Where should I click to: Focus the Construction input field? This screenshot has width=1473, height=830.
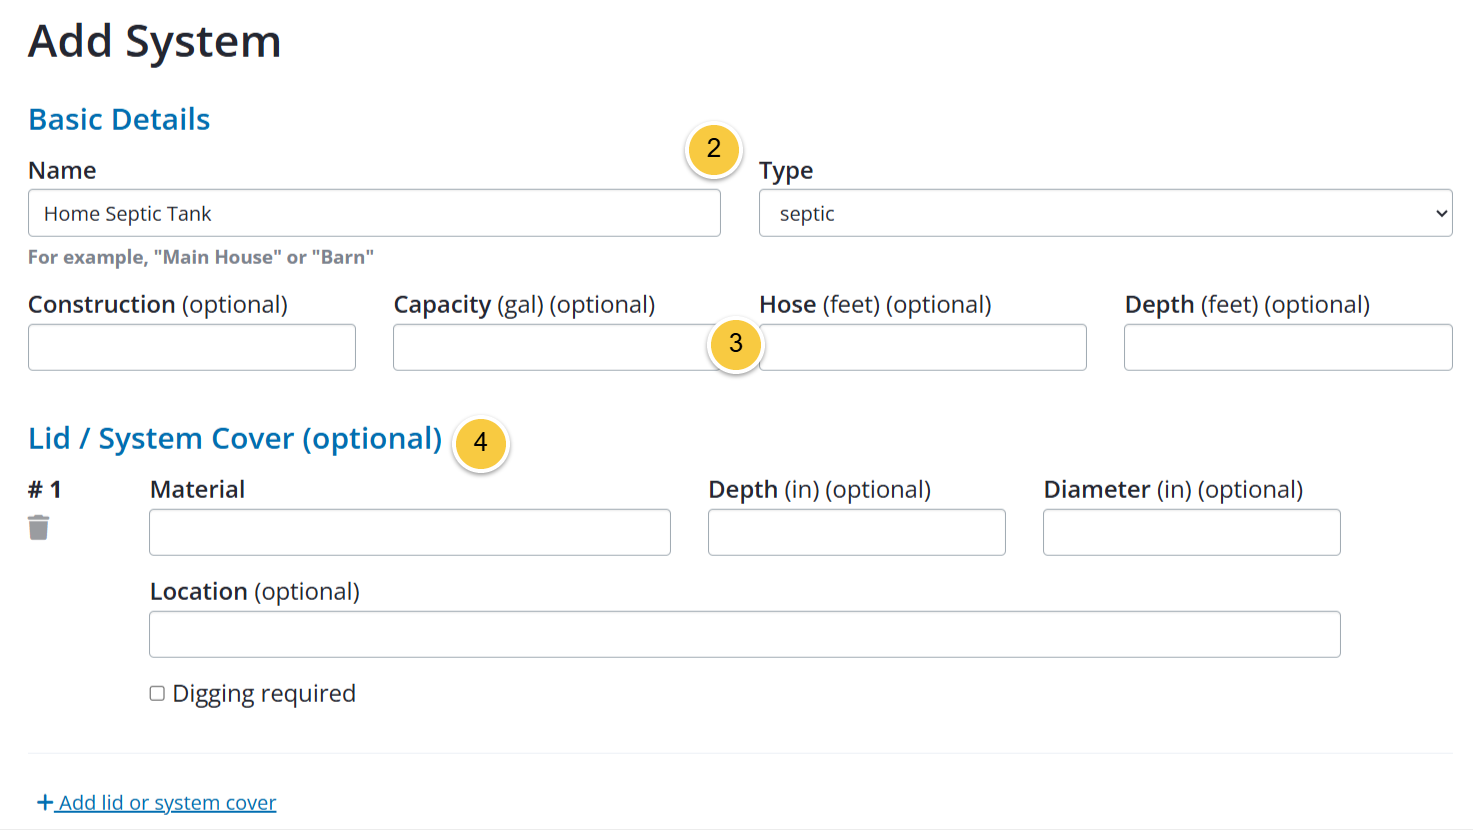(192, 347)
